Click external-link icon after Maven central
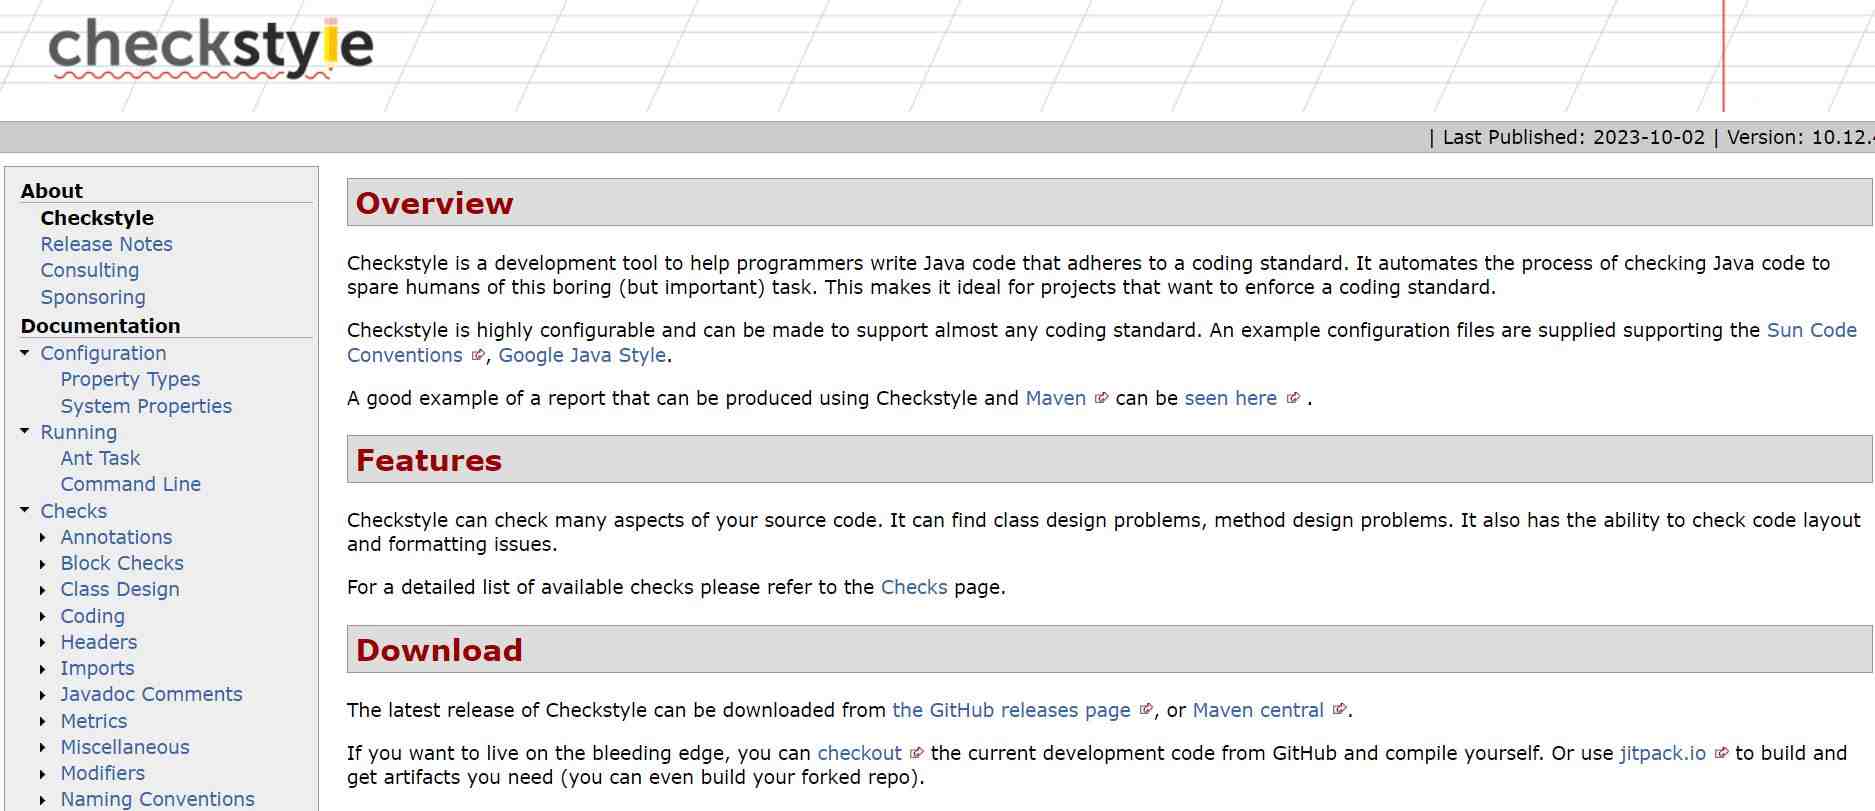1875x811 pixels. click(1340, 710)
